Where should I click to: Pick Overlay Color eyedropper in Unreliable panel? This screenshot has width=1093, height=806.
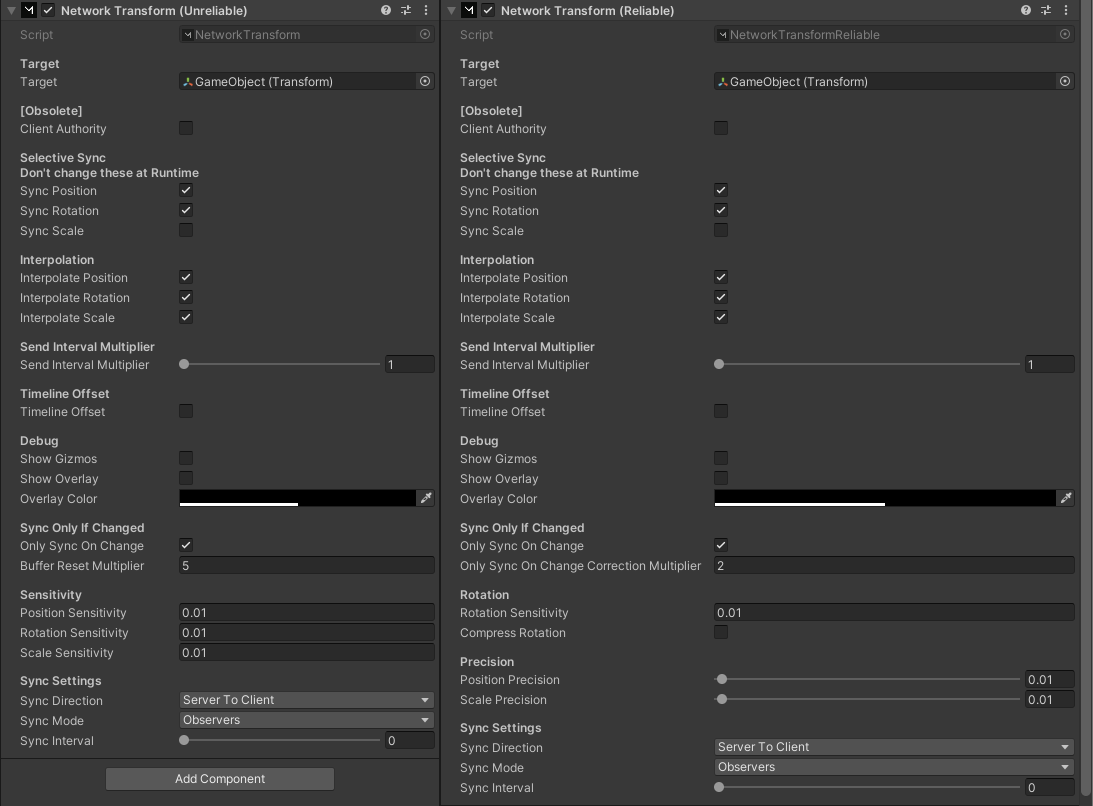coord(425,498)
